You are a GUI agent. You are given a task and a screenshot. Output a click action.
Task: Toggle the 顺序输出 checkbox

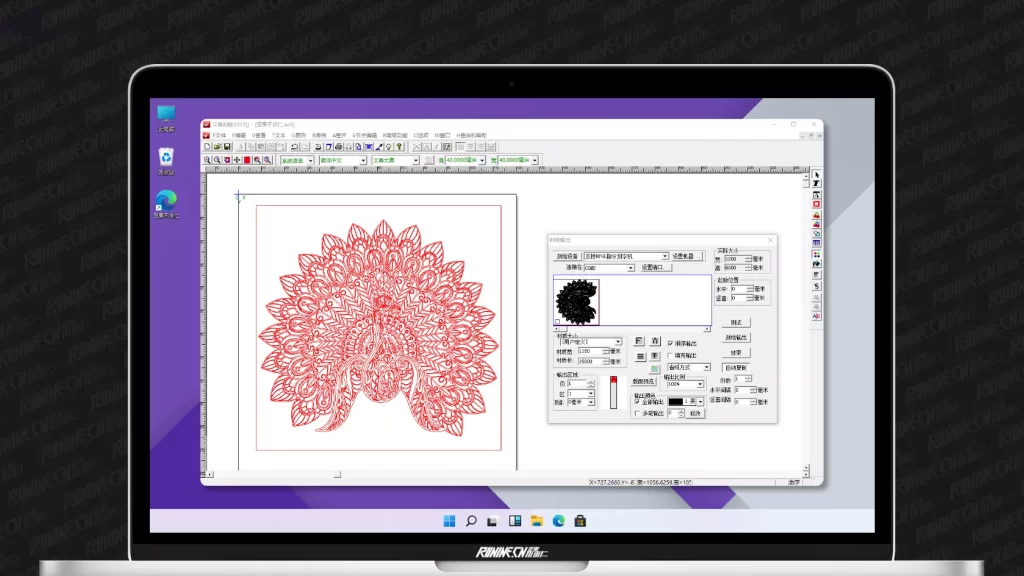[670, 343]
